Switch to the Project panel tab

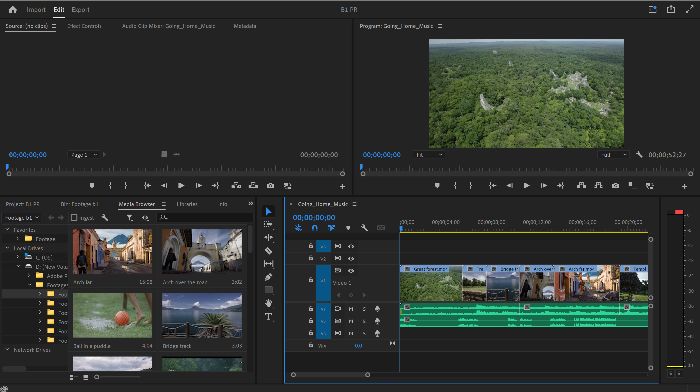coord(22,204)
